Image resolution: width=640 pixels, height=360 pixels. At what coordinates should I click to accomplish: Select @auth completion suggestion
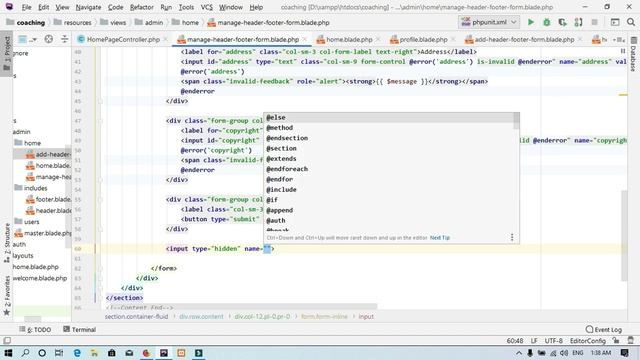(x=388, y=220)
